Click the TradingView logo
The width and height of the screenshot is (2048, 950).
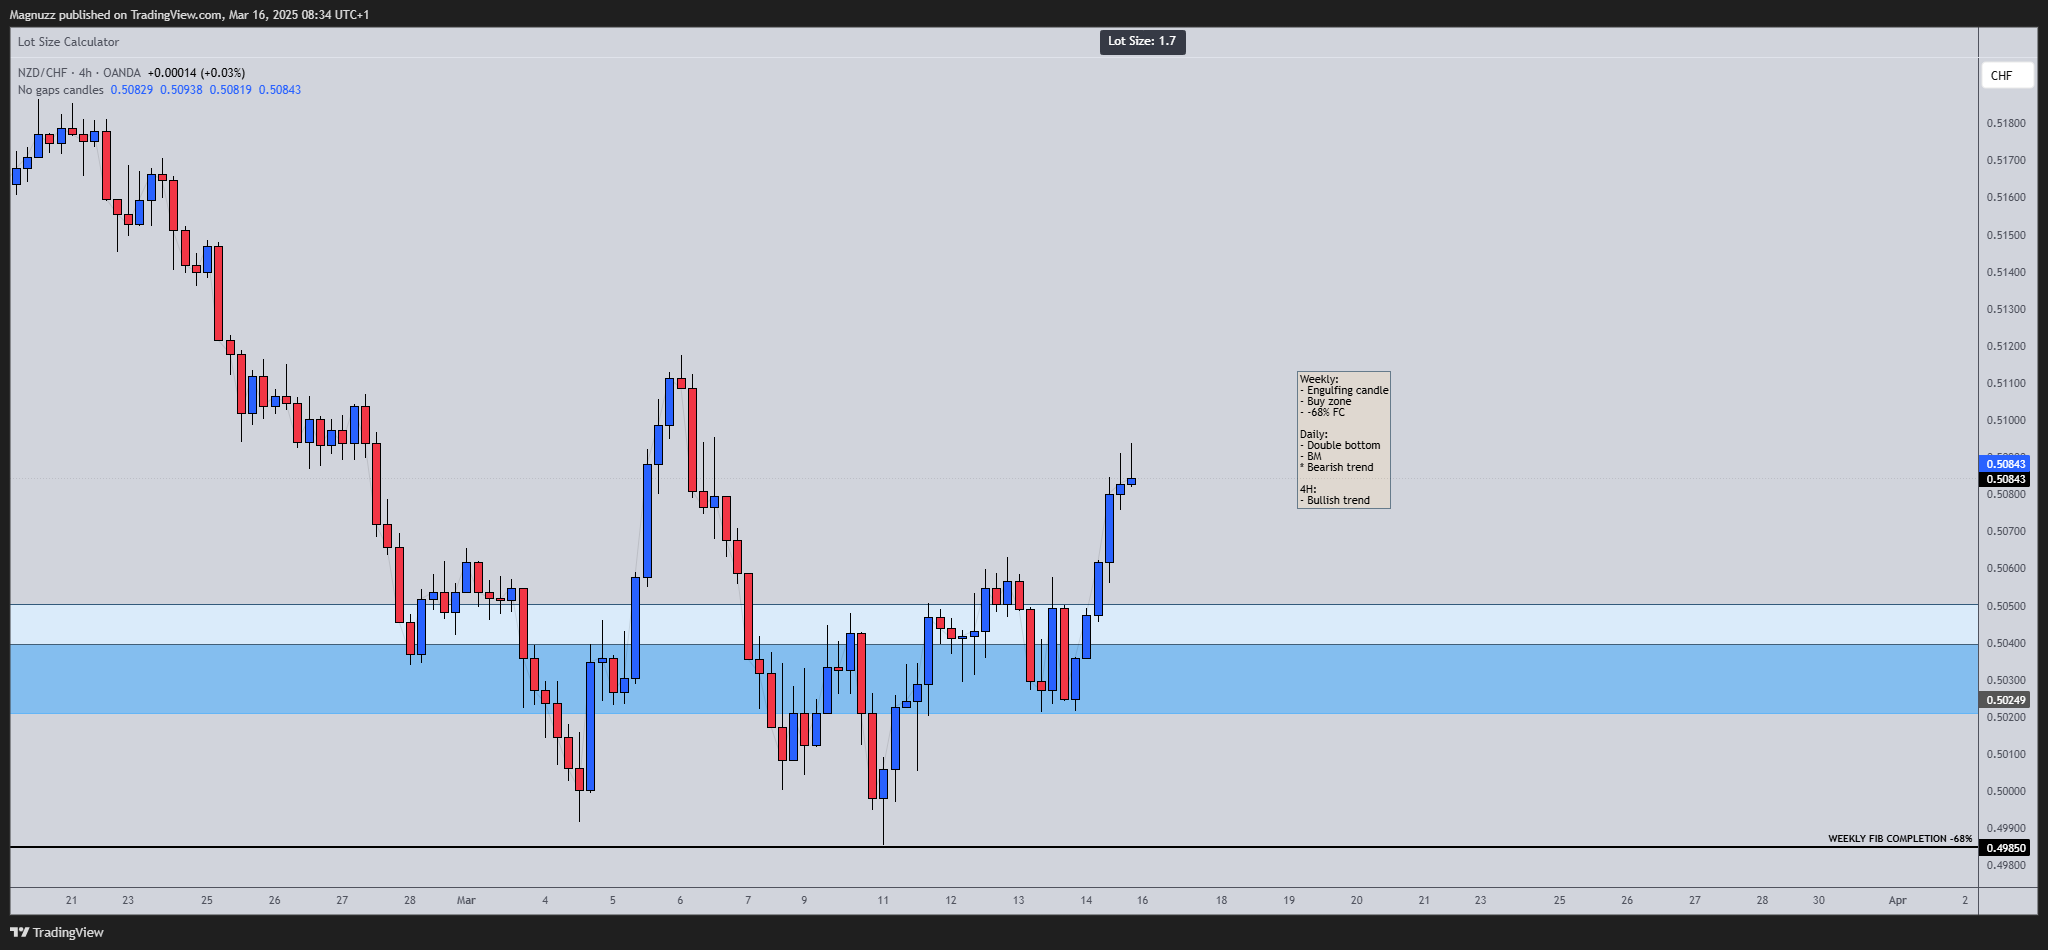(x=57, y=932)
